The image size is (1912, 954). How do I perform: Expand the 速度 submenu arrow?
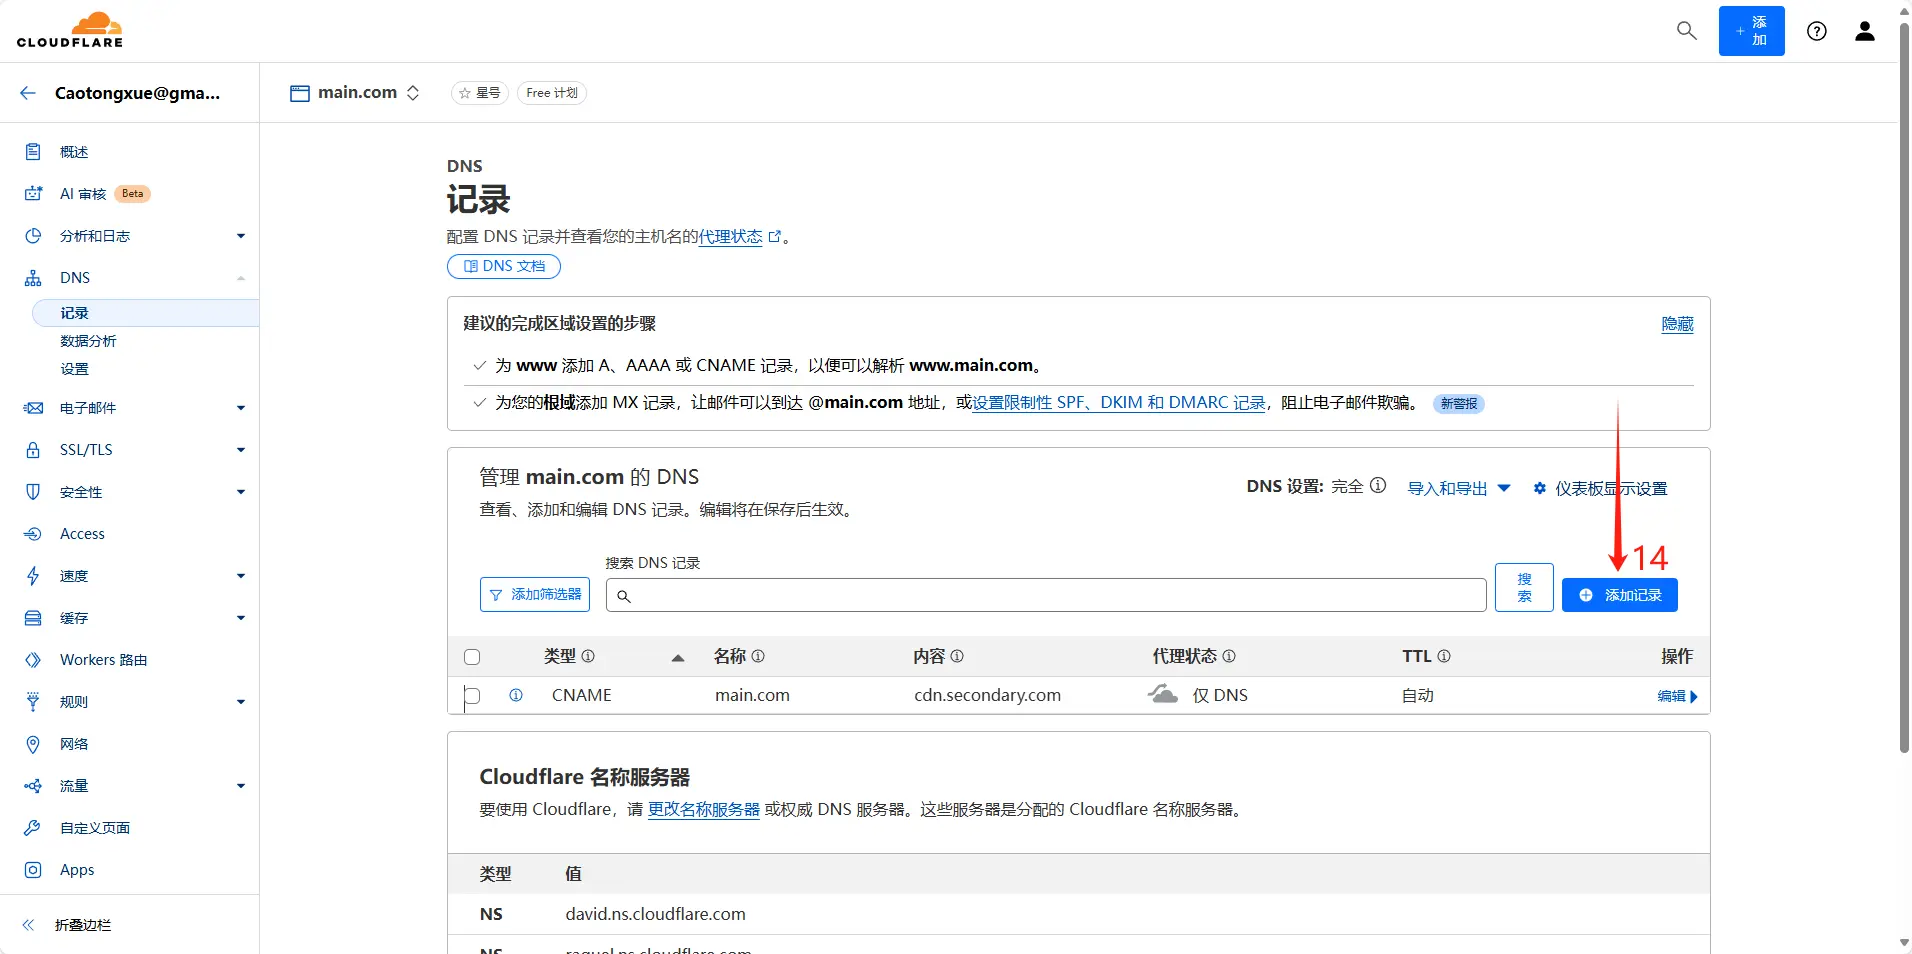point(241,576)
